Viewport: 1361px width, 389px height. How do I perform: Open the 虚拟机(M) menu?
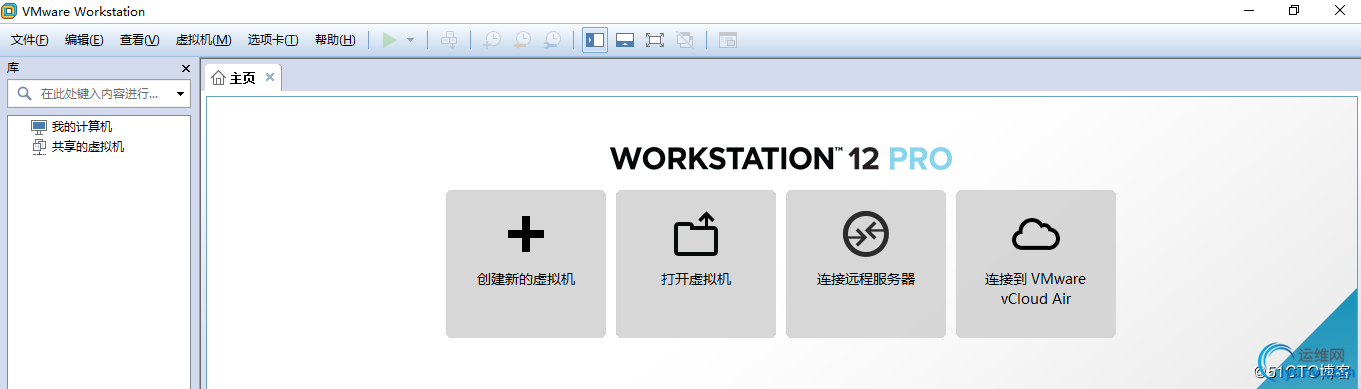click(203, 40)
